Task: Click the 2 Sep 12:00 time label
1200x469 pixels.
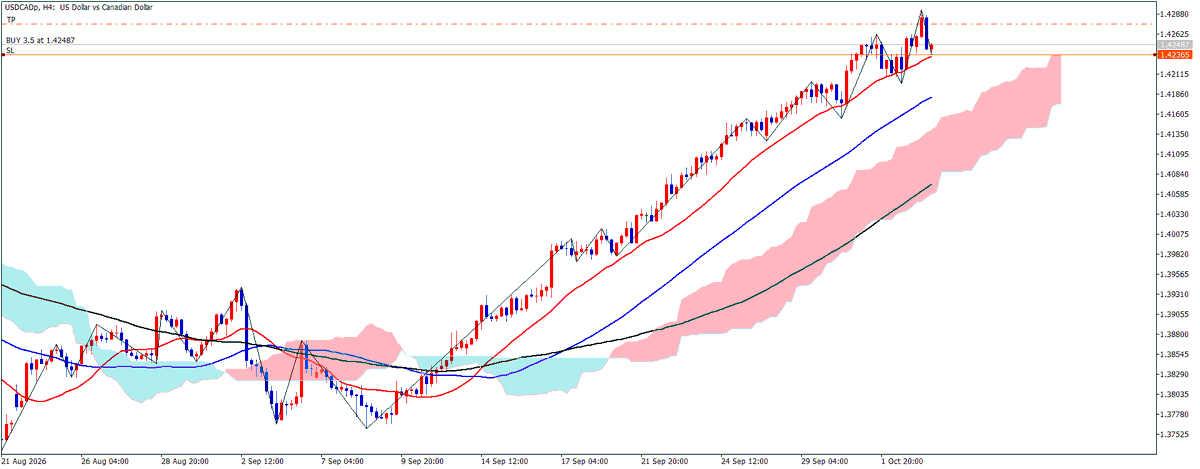Action: (x=263, y=462)
